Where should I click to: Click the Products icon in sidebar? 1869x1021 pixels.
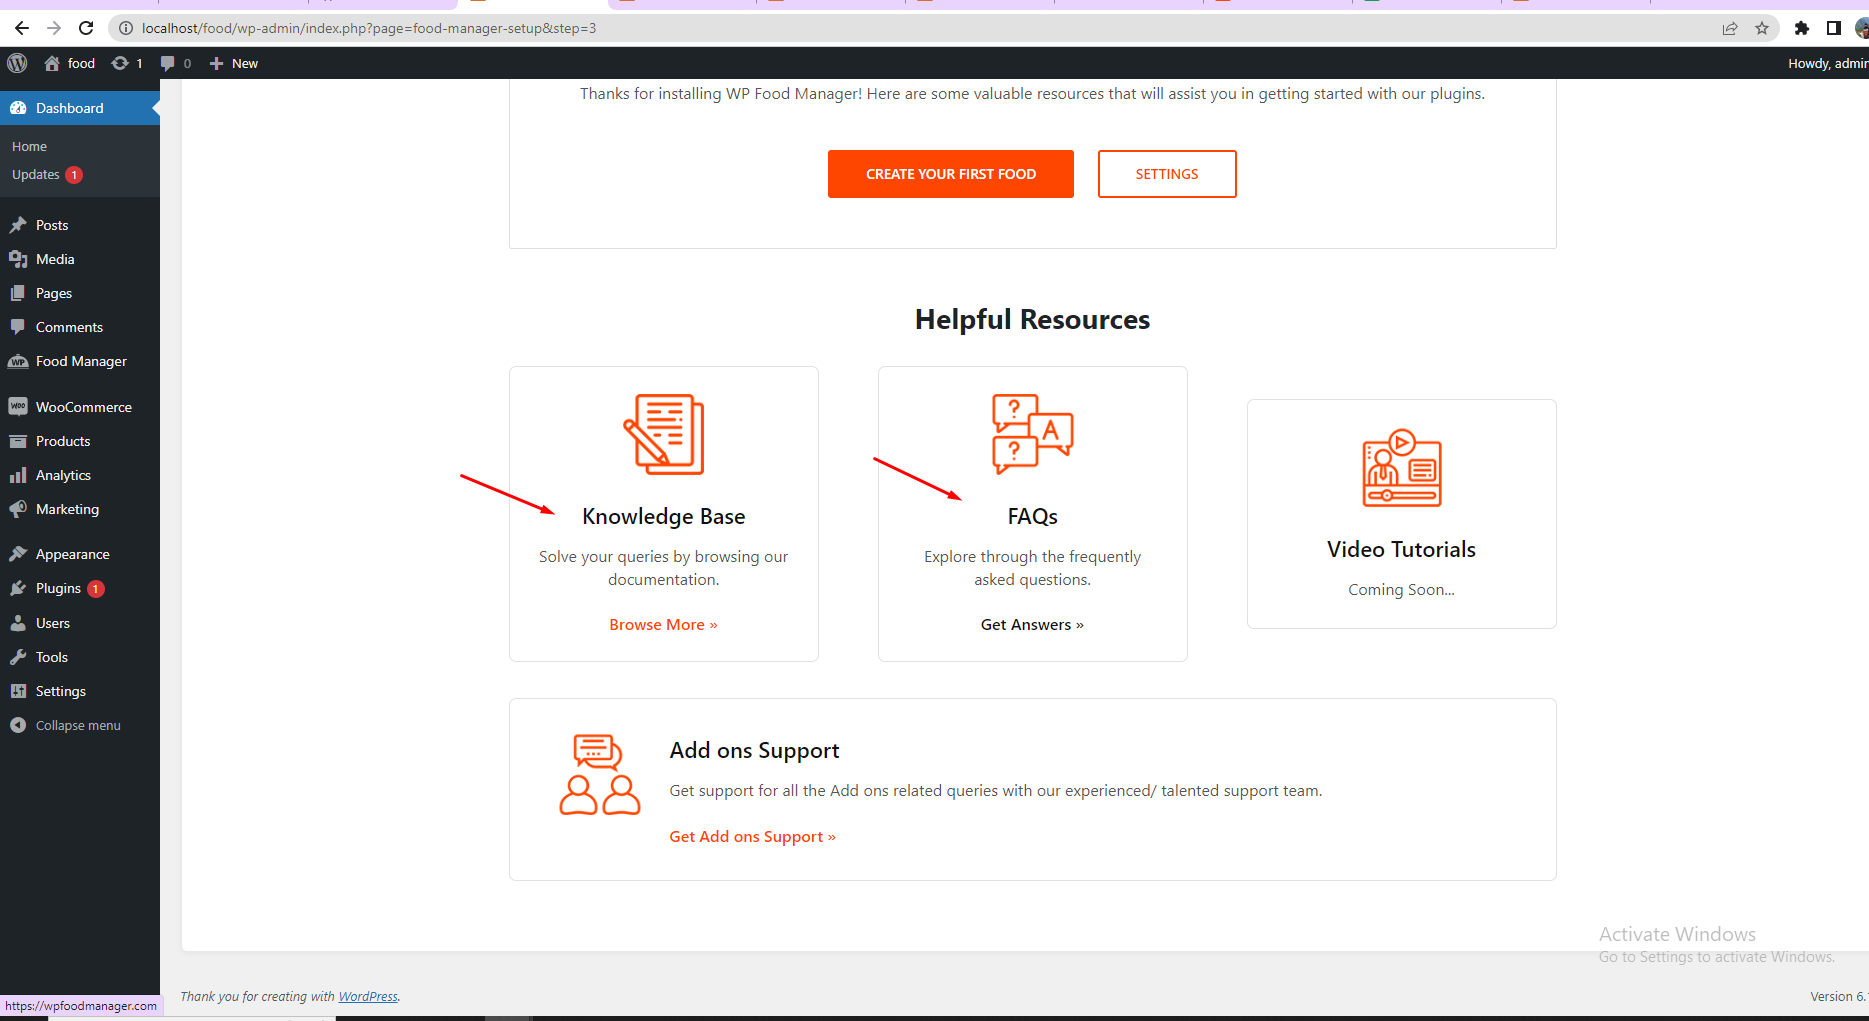coord(18,441)
